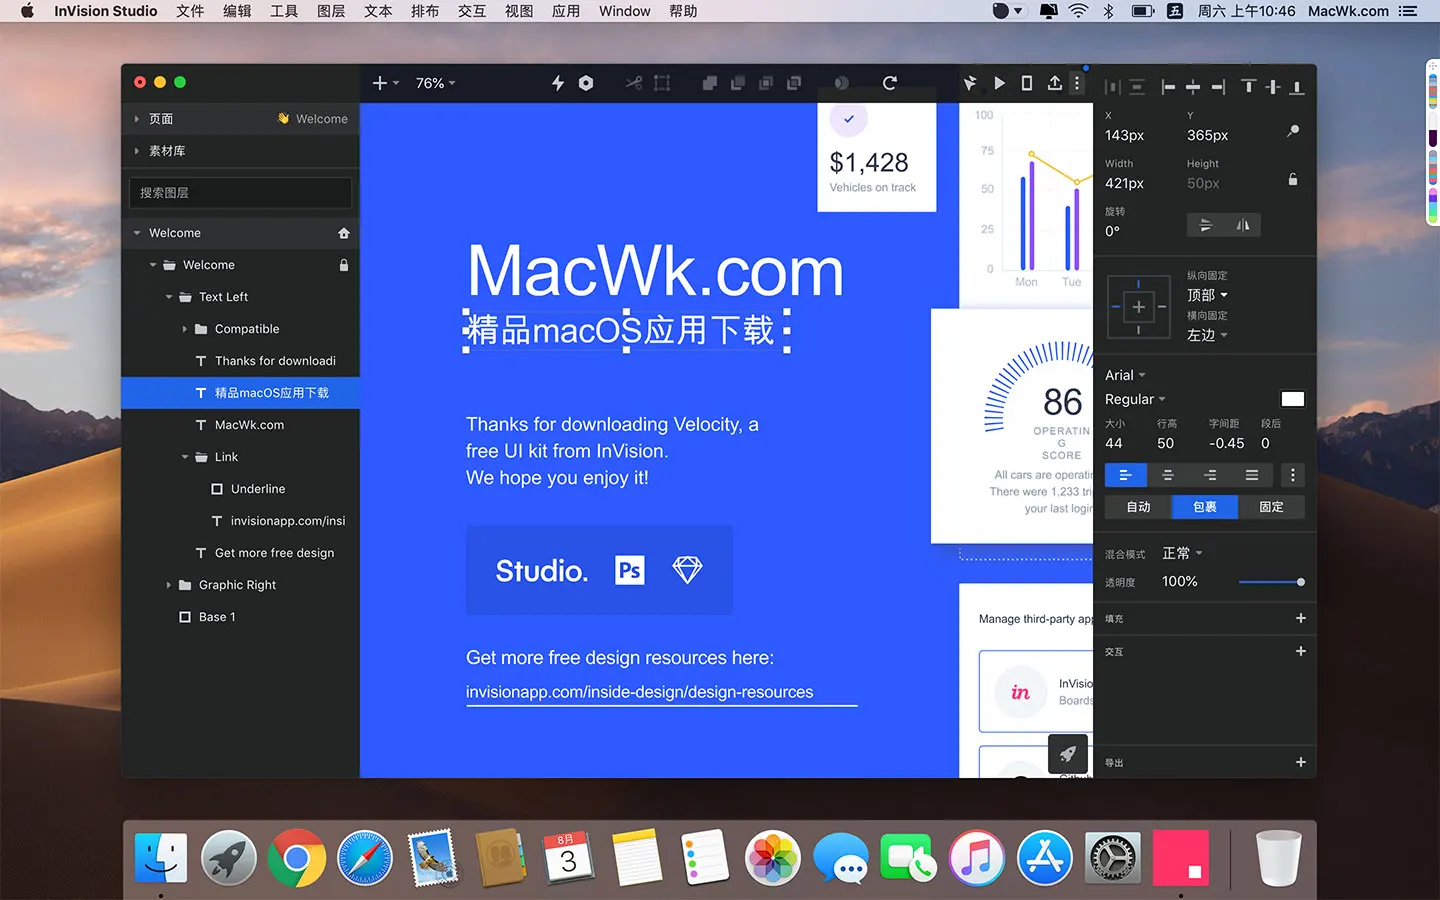Click the white text color swatch
The height and width of the screenshot is (900, 1440).
(1293, 399)
